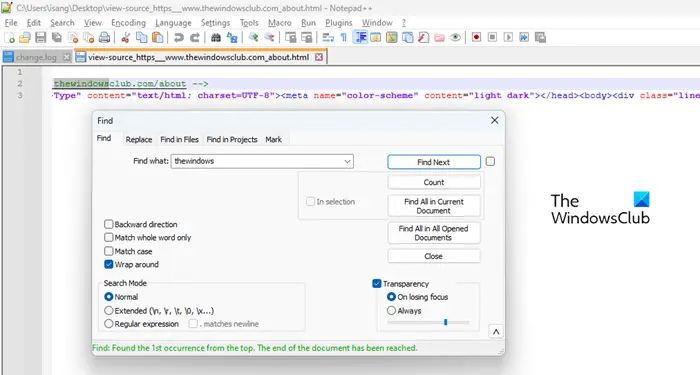Expand the Find what history dropdown arrow
This screenshot has width=700, height=375.
(347, 161)
